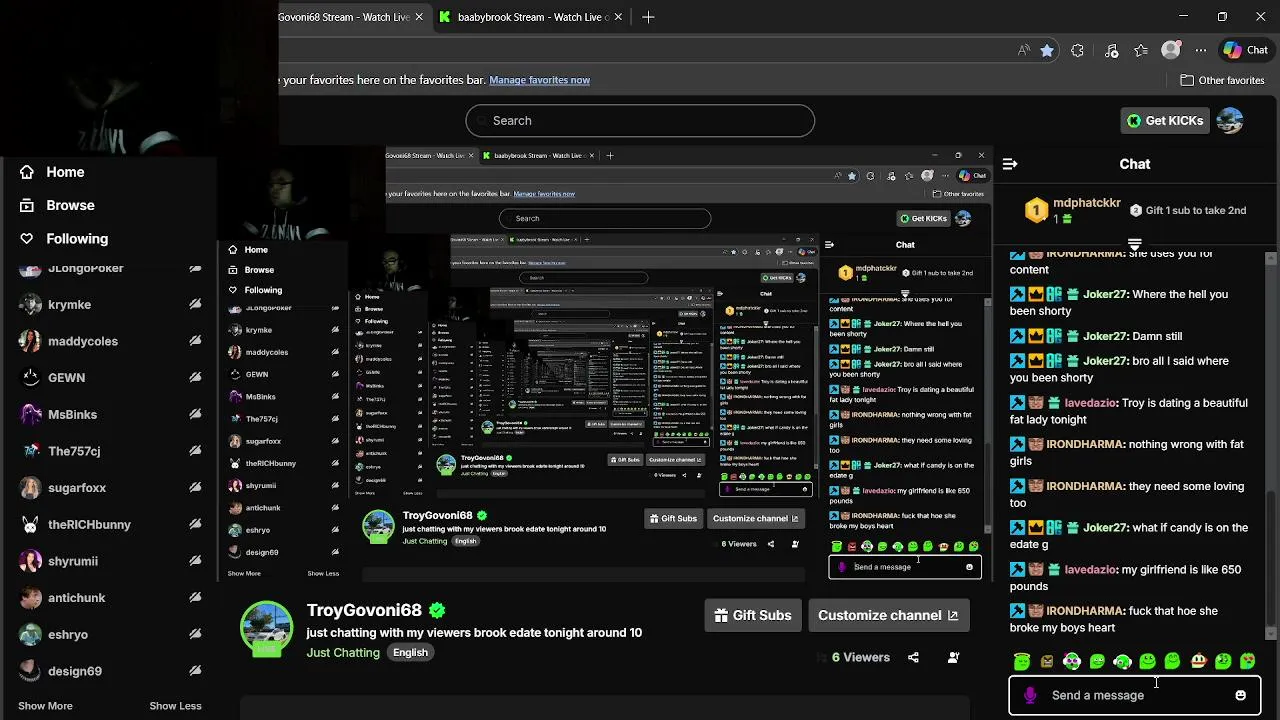Click the share icon beside viewer count
This screenshot has width=1280, height=720.
click(x=913, y=657)
